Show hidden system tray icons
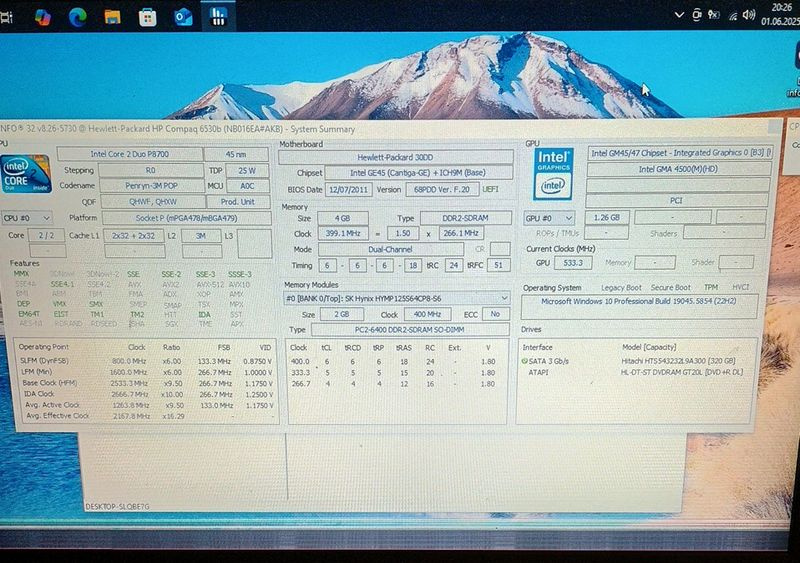 (679, 15)
